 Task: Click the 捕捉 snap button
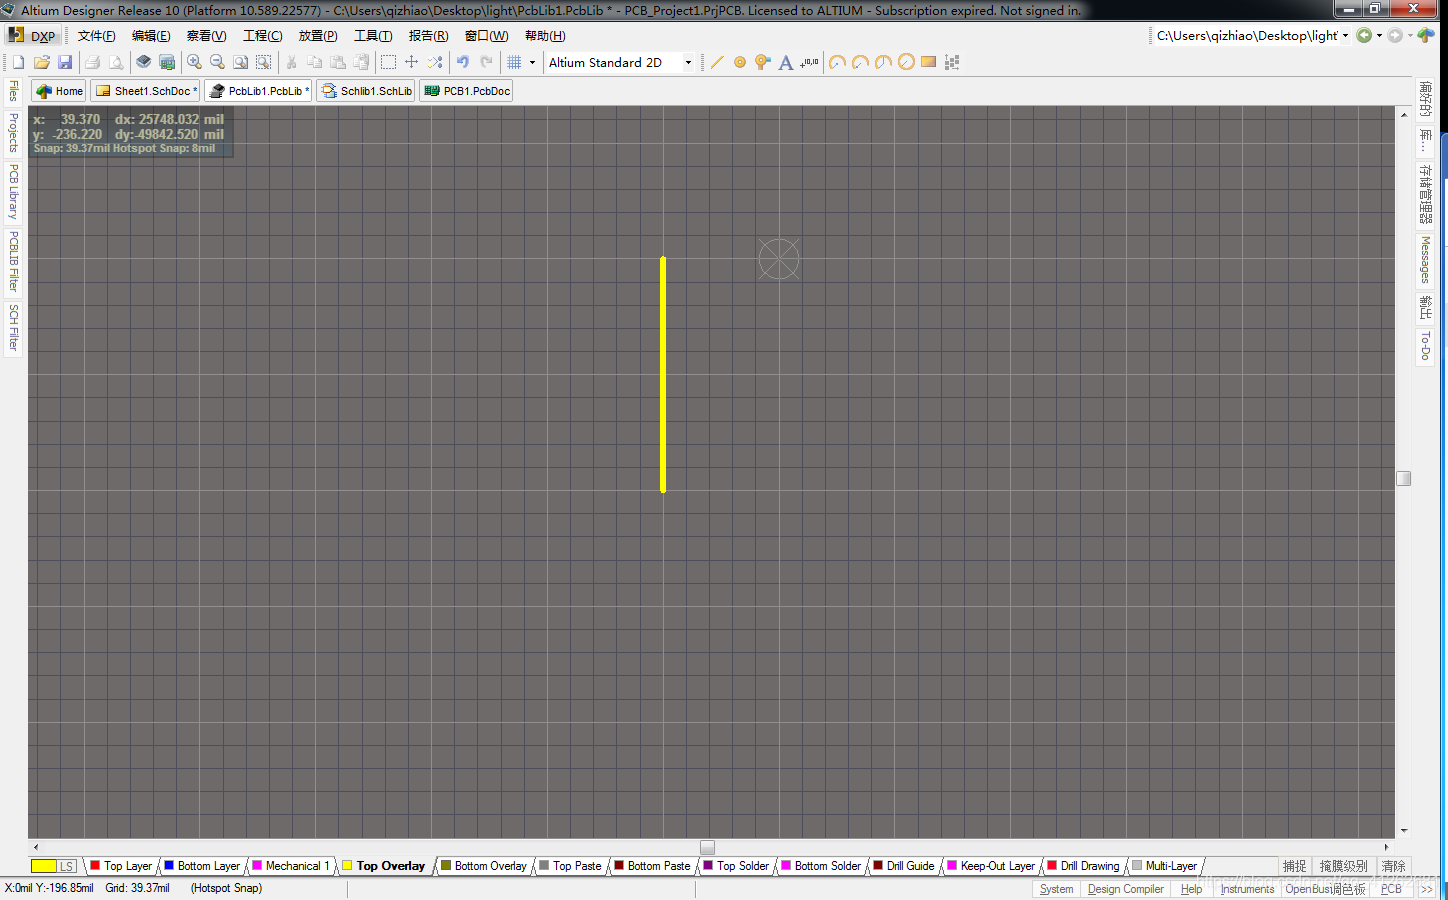click(x=1295, y=866)
